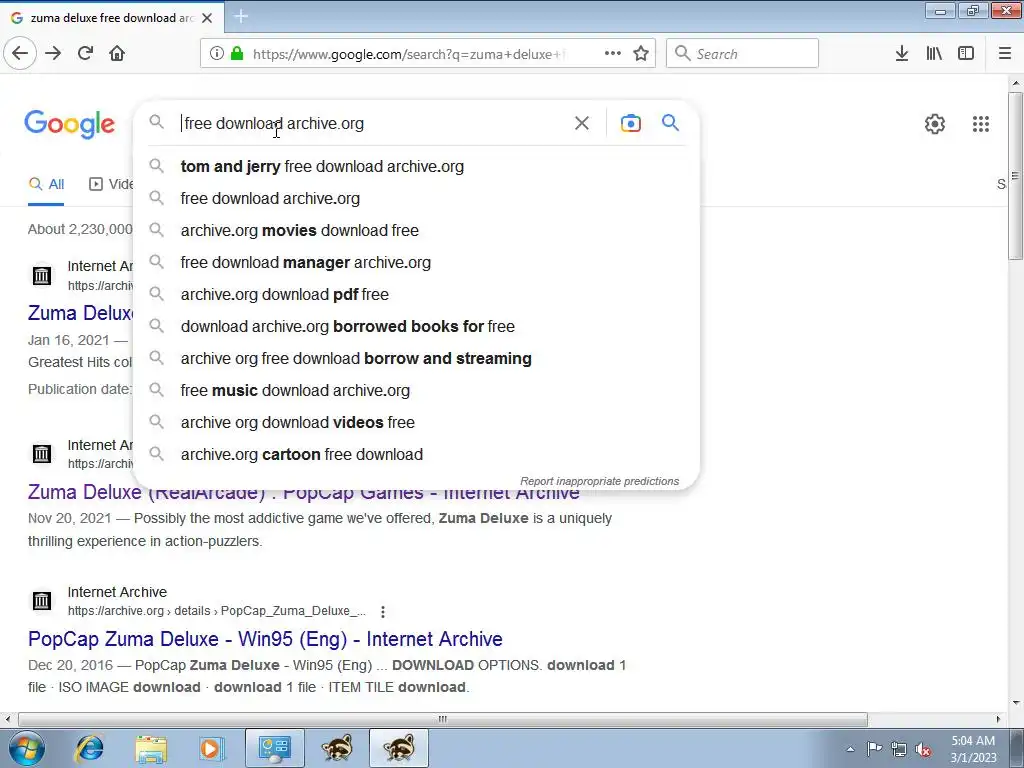Go back to the previous page
This screenshot has height=768, width=1024.
(20, 54)
